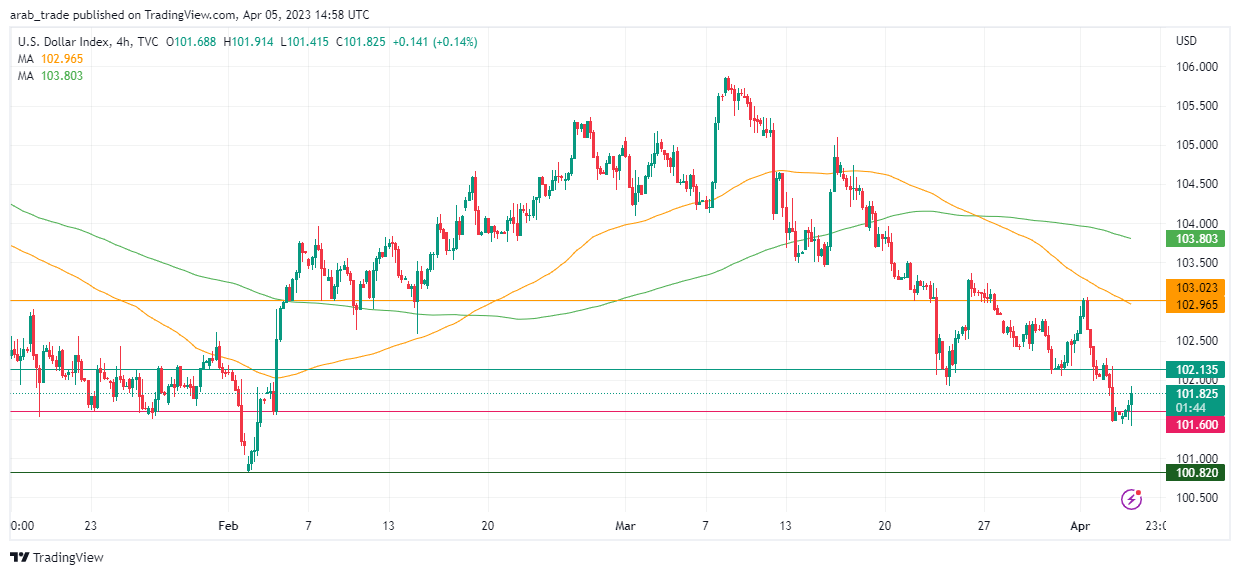Open the USD currency label
This screenshot has width=1240, height=575.
pos(1186,42)
